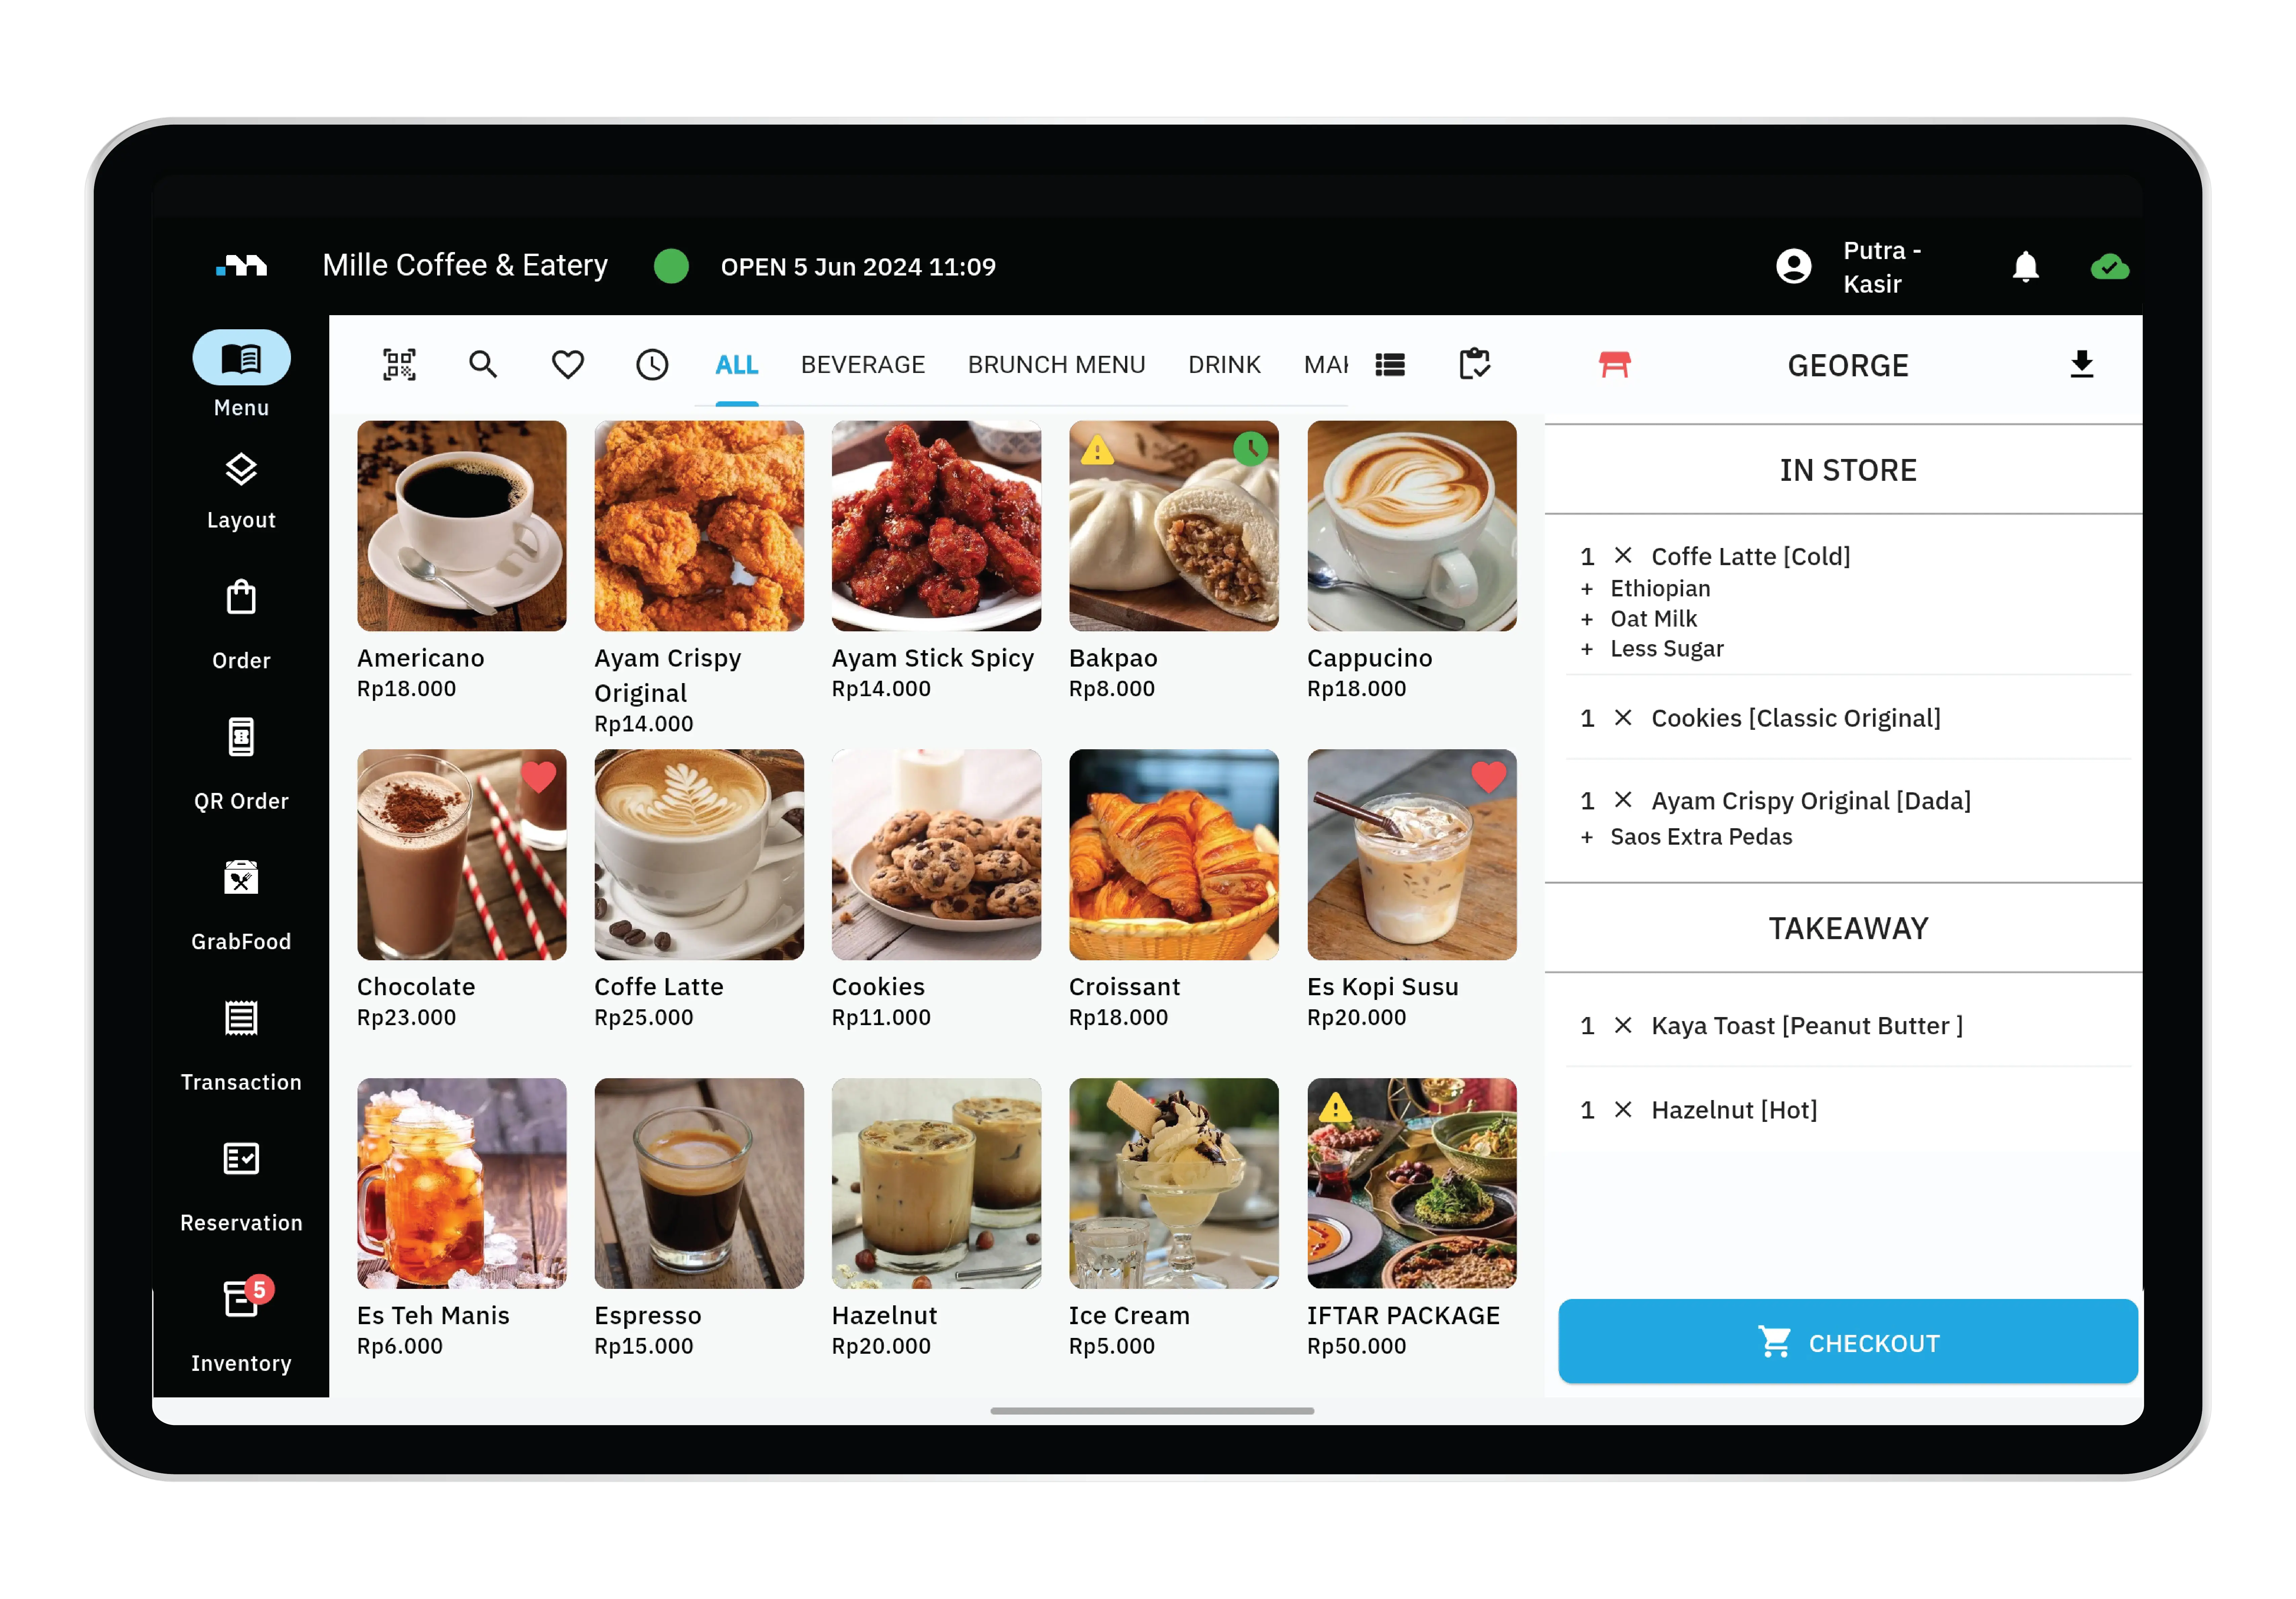The height and width of the screenshot is (1599, 2296).
Task: Open the Reservation sidebar section
Action: click(x=241, y=1187)
